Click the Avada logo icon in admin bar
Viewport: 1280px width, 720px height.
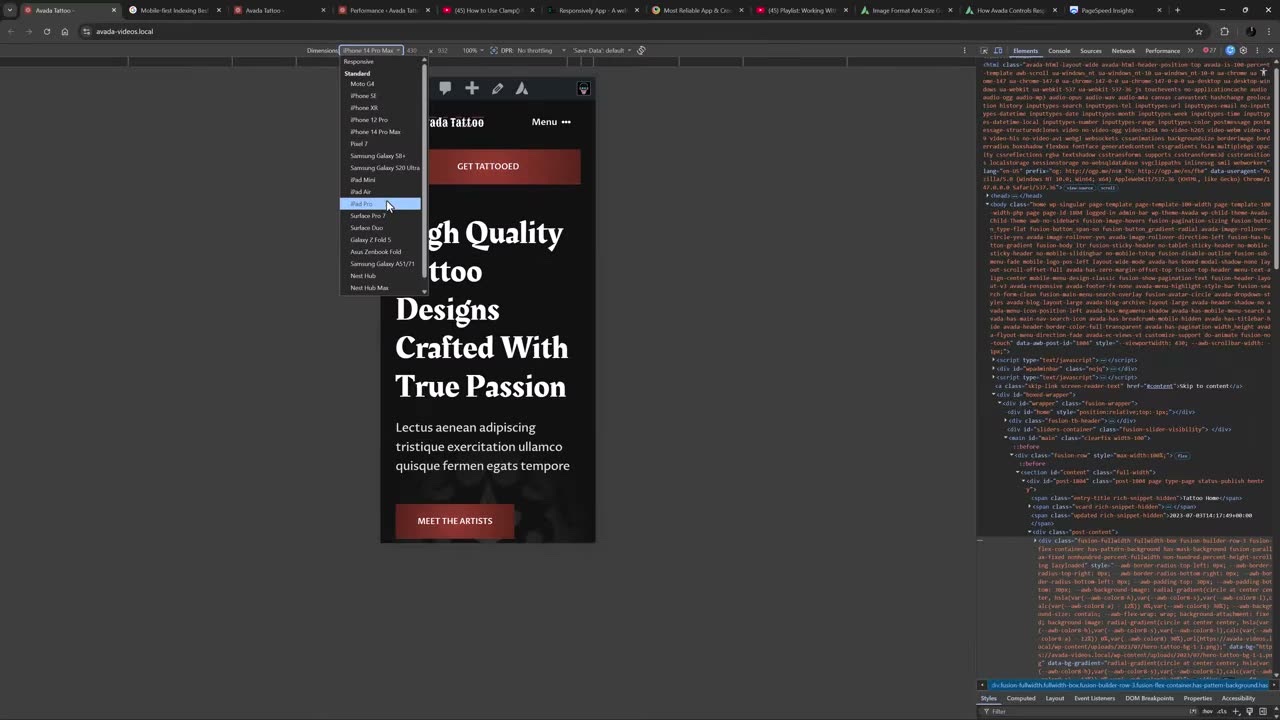[x=522, y=88]
